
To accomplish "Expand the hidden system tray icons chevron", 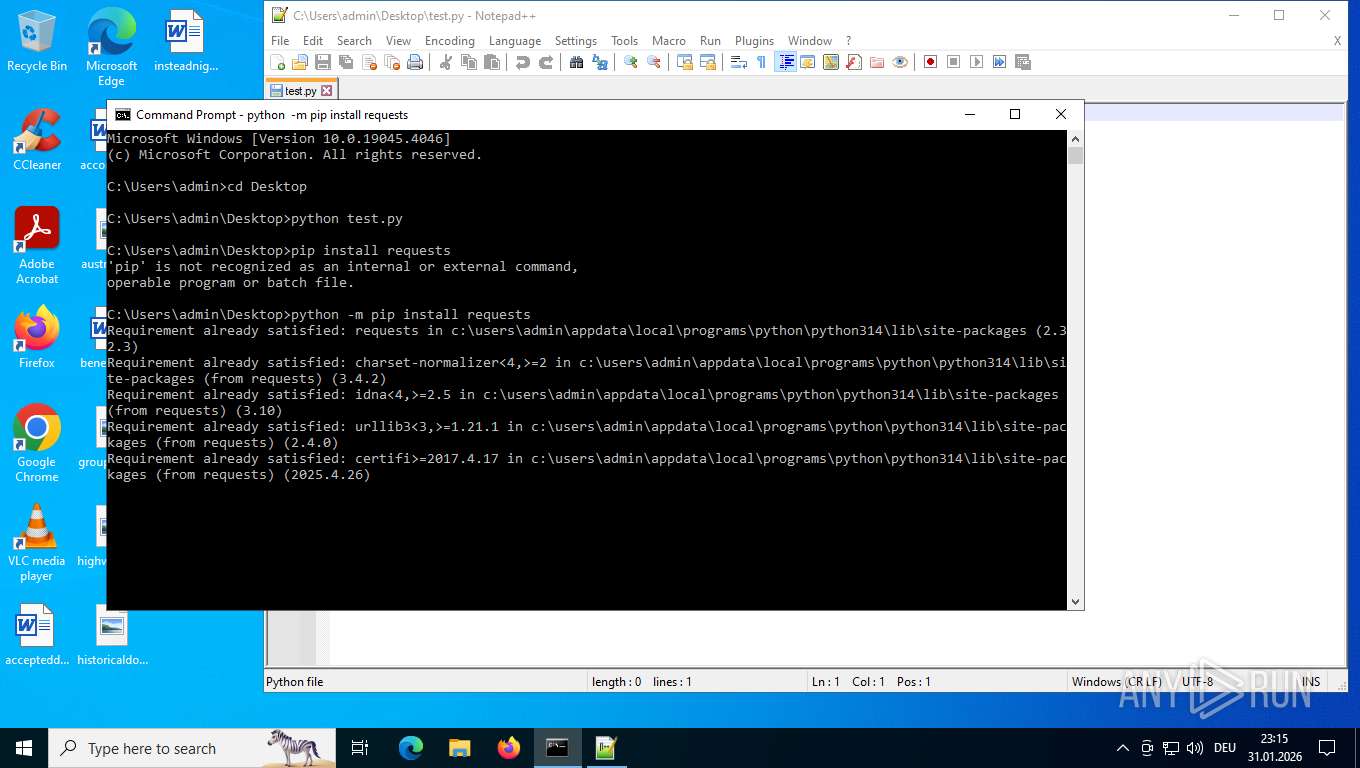I will [x=1122, y=748].
